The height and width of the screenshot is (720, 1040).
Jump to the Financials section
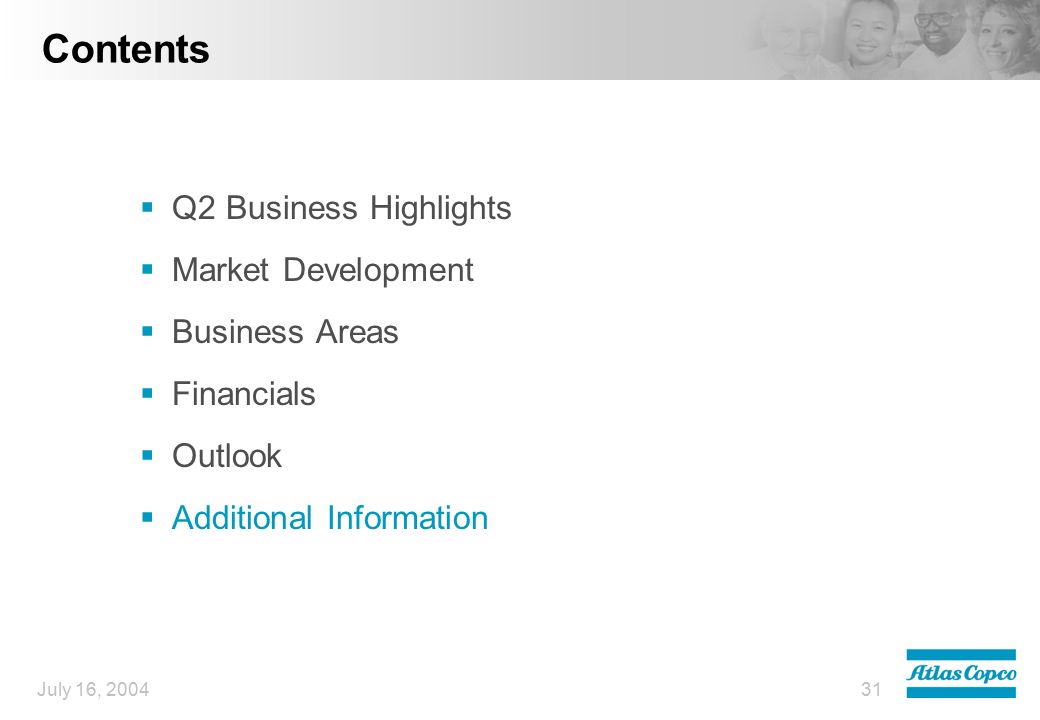point(243,394)
